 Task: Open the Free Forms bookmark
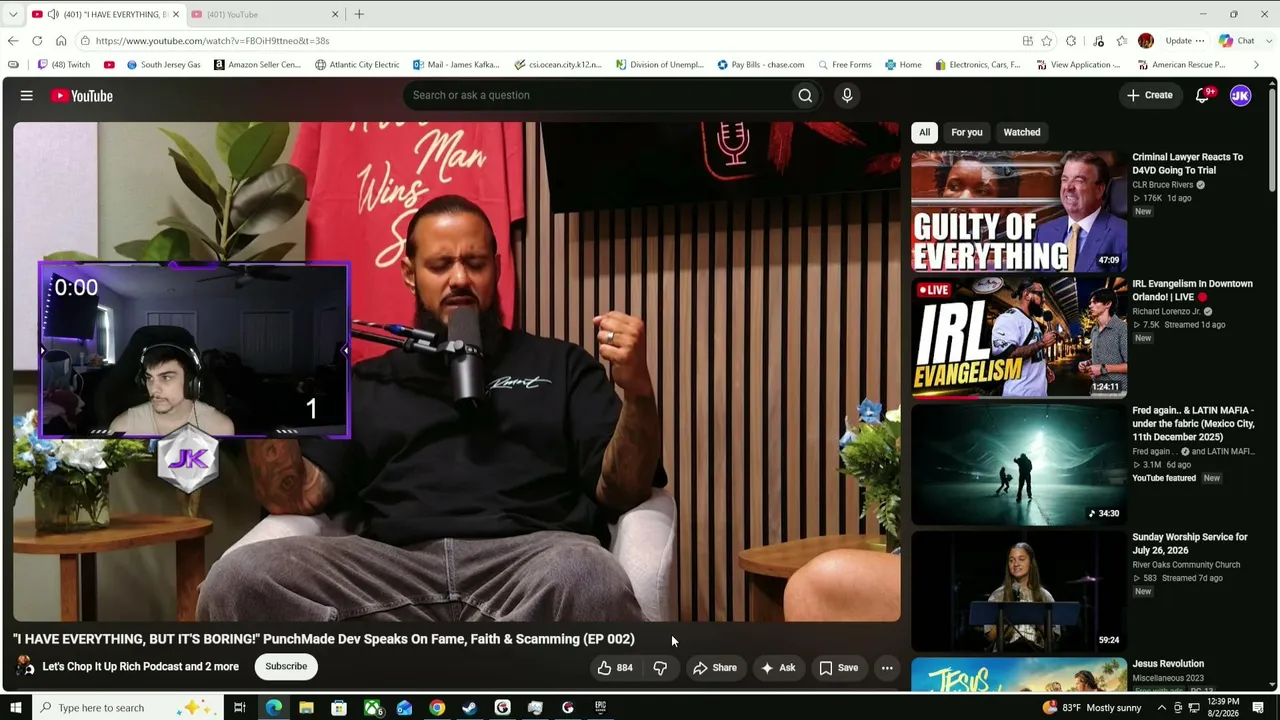(844, 65)
